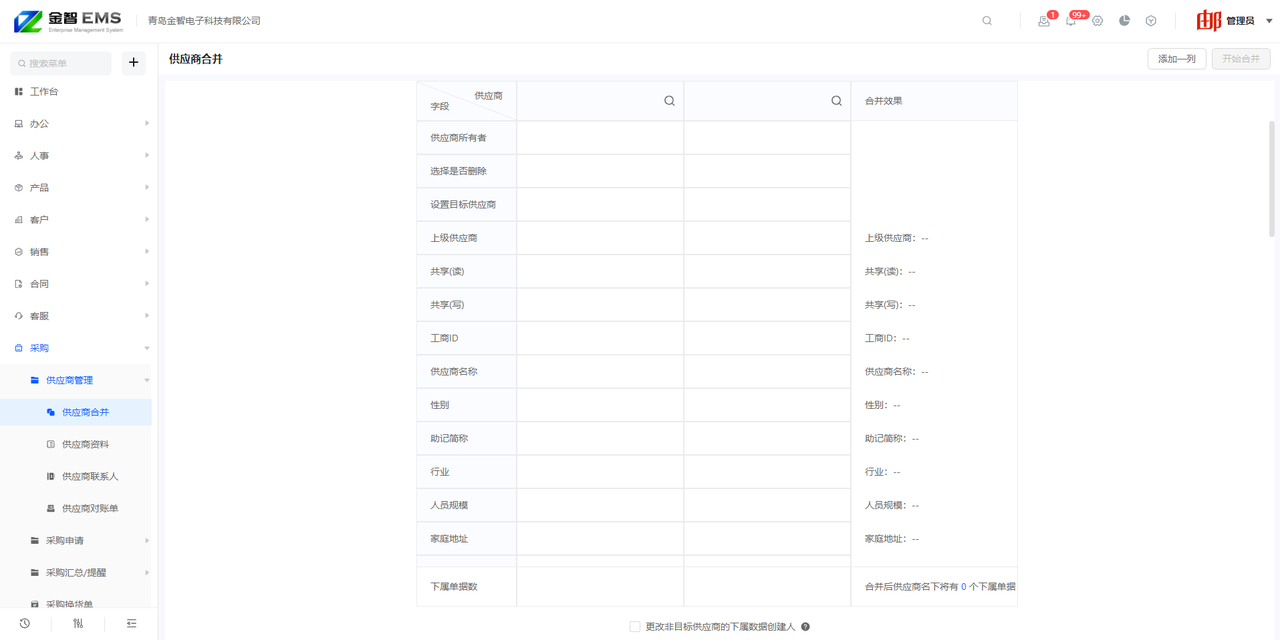Click the red 邮 avatar icon
This screenshot has height=640, width=1280.
click(x=1209, y=21)
